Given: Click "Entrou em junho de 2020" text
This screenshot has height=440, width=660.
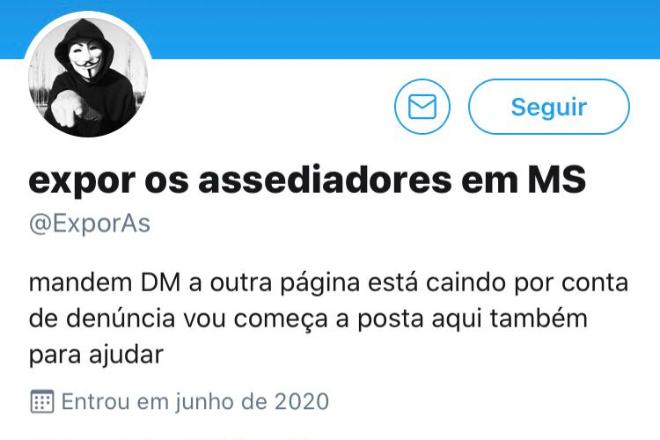Looking at the screenshot, I should (x=195, y=401).
